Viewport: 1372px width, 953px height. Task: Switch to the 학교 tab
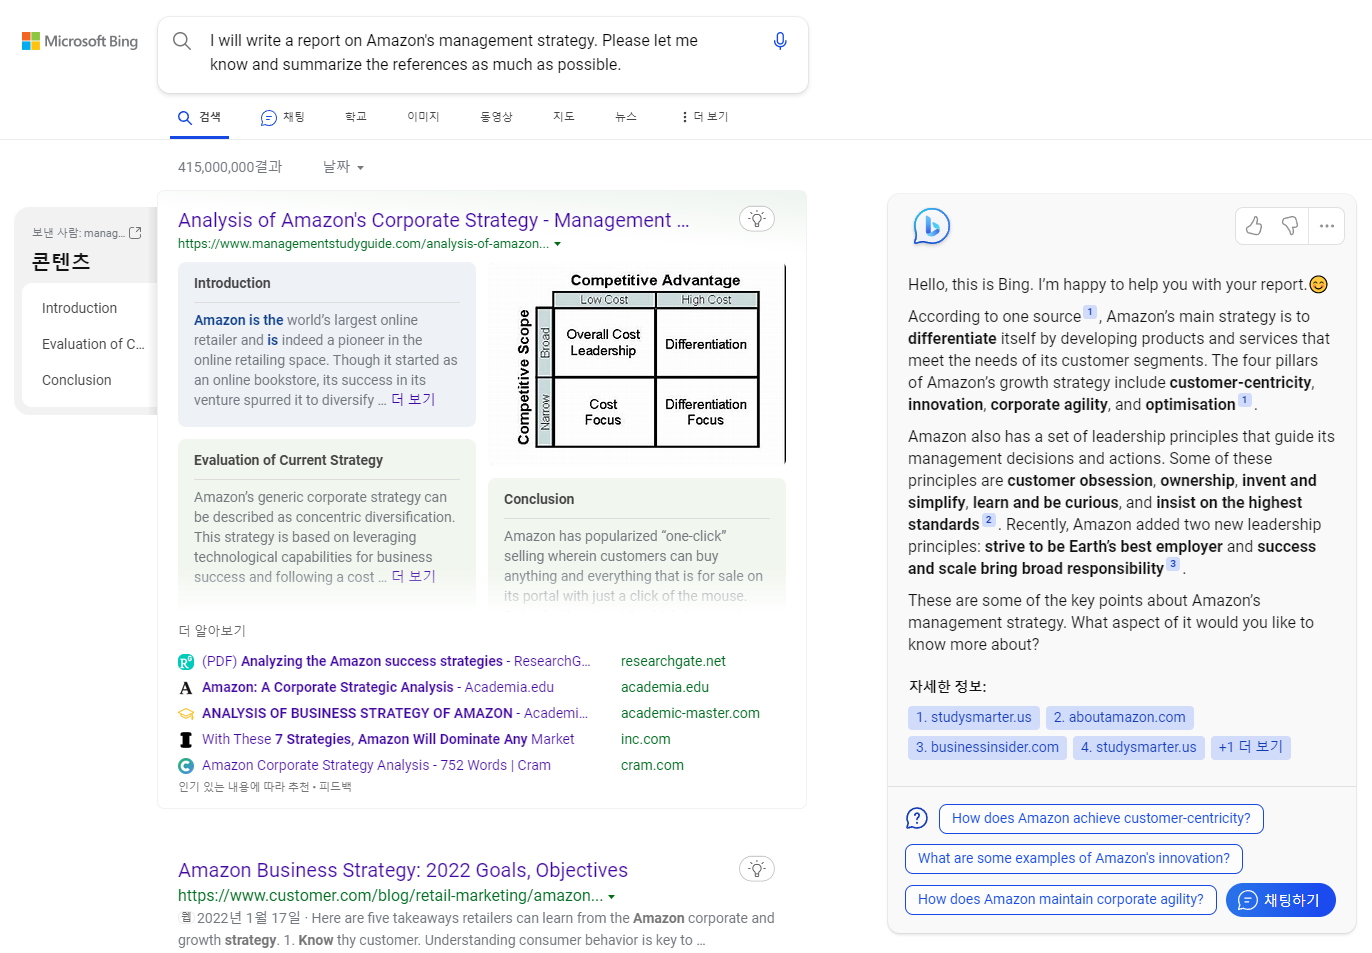[x=356, y=117]
